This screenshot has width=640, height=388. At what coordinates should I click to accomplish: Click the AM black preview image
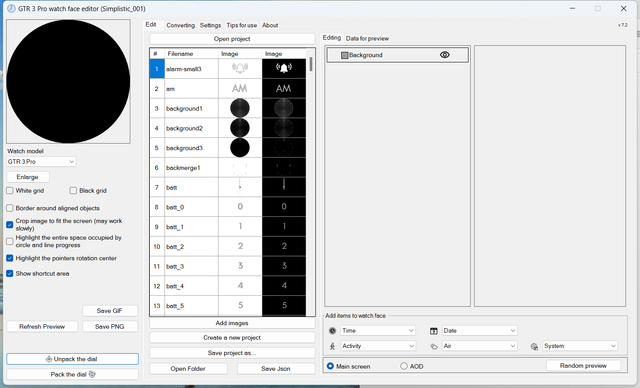[284, 89]
